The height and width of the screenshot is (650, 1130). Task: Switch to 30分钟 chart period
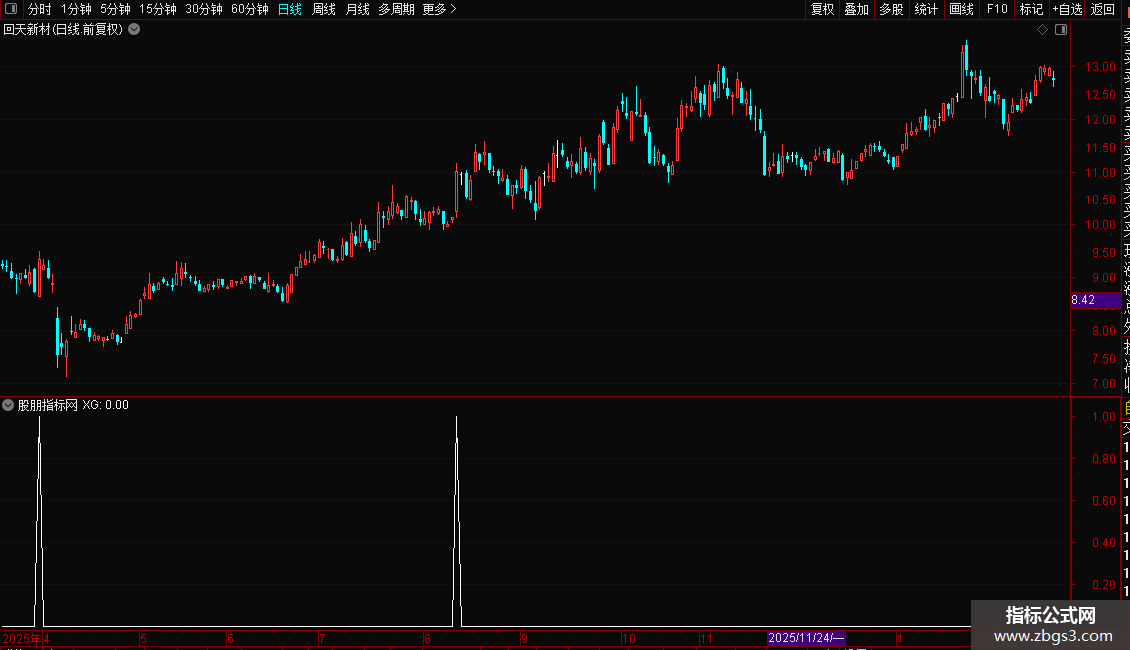203,9
